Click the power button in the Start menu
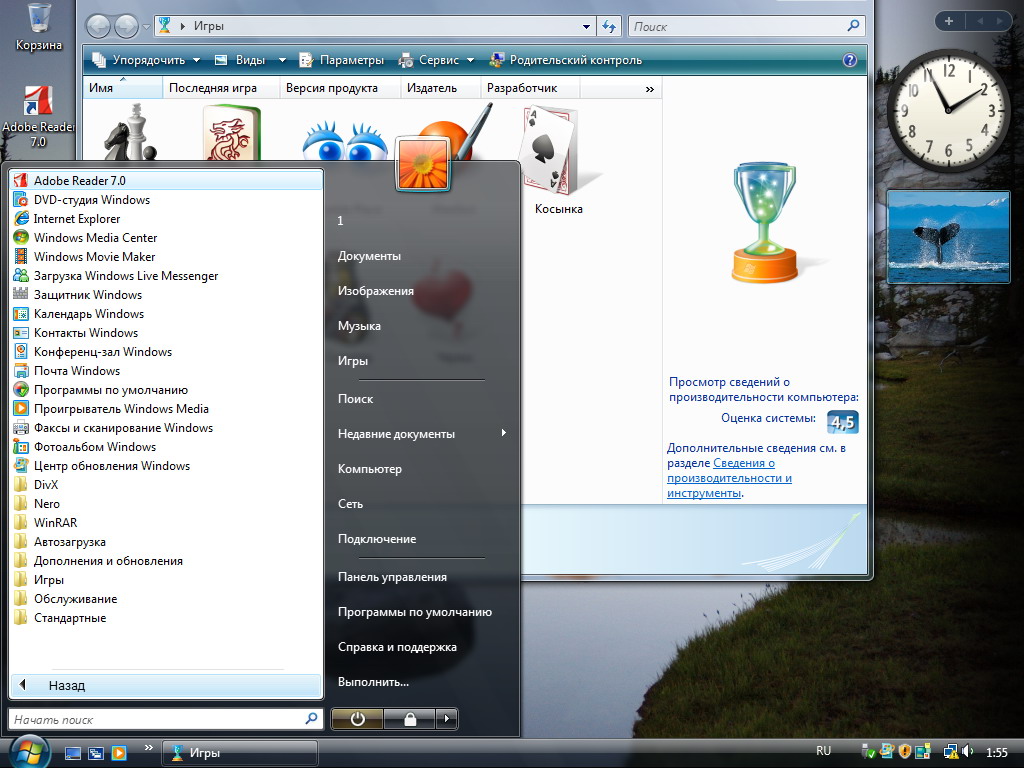Screen dimensions: 1024x768 (x=358, y=718)
